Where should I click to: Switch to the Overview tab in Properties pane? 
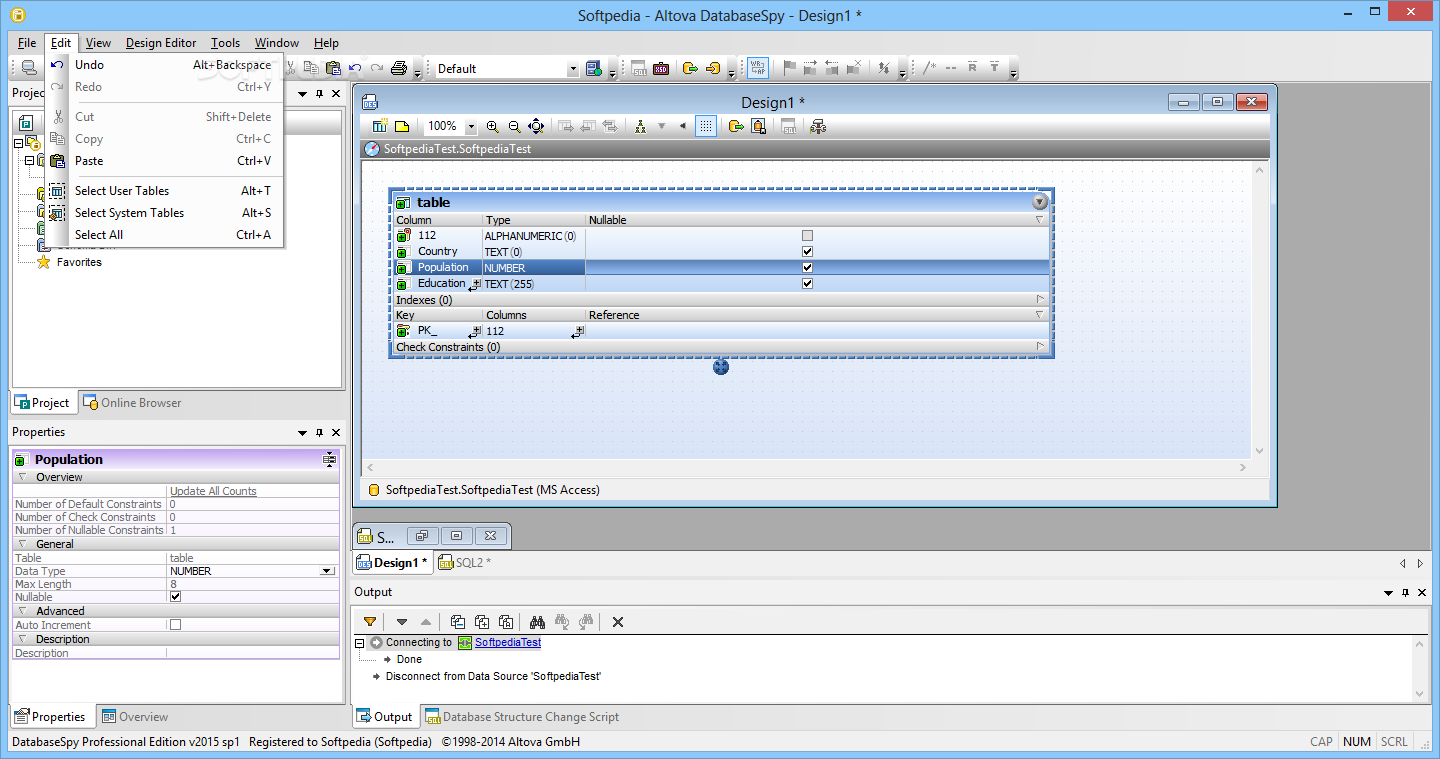pos(134,717)
